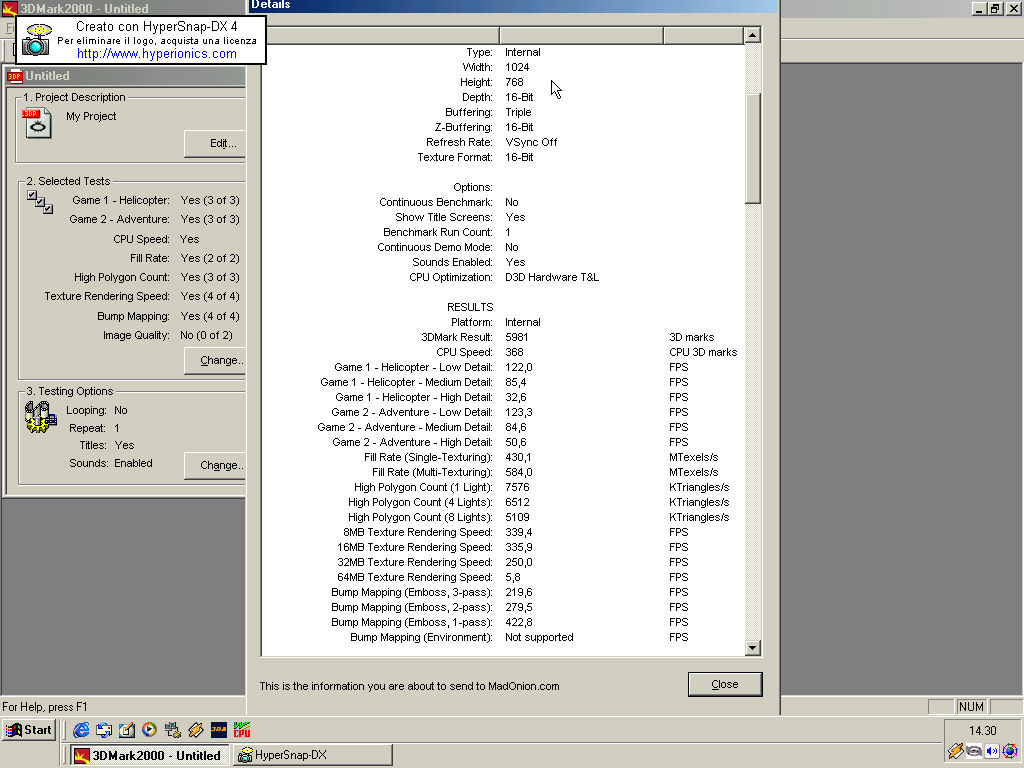Click 'High Polygon Count (8 Lights):' value 5109

point(517,517)
